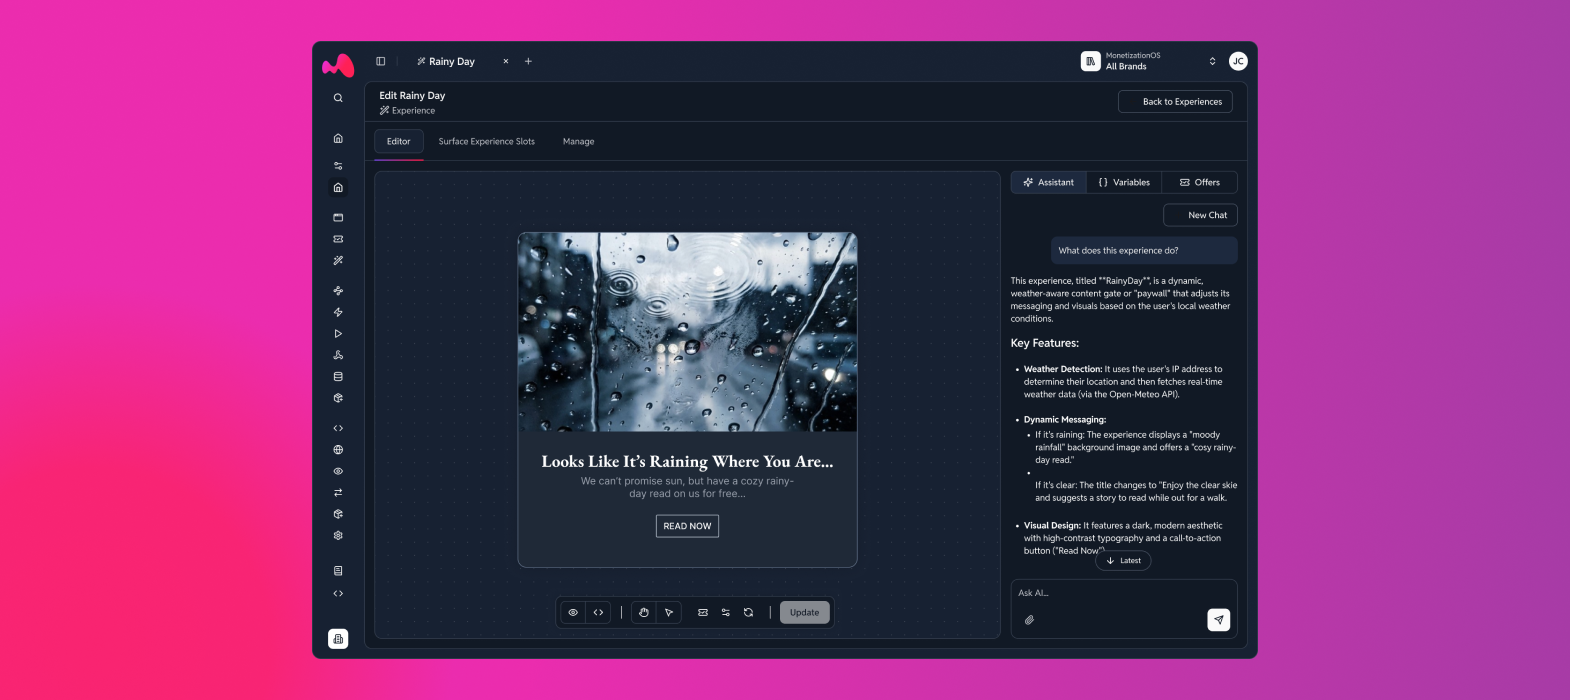This screenshot has height=700, width=1570.
Task: Click the 'Edit Rainy Day' page title
Action: point(412,96)
